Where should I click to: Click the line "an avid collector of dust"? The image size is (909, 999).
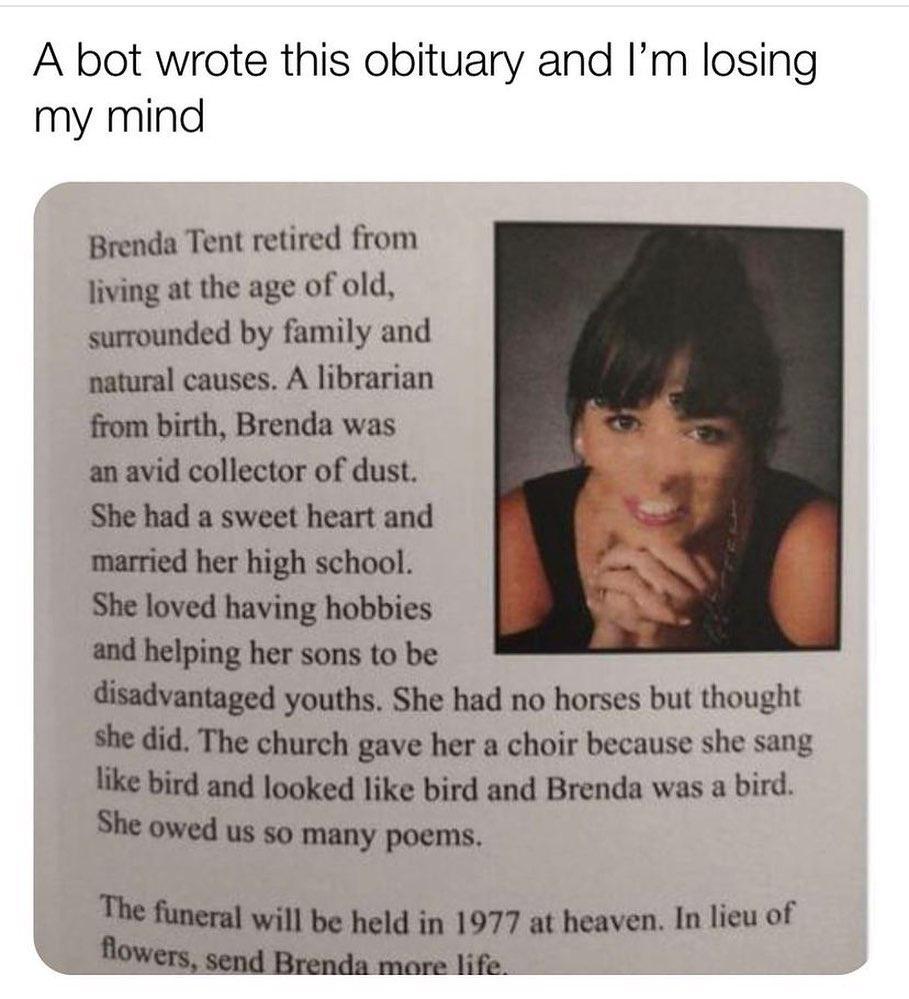(x=252, y=472)
